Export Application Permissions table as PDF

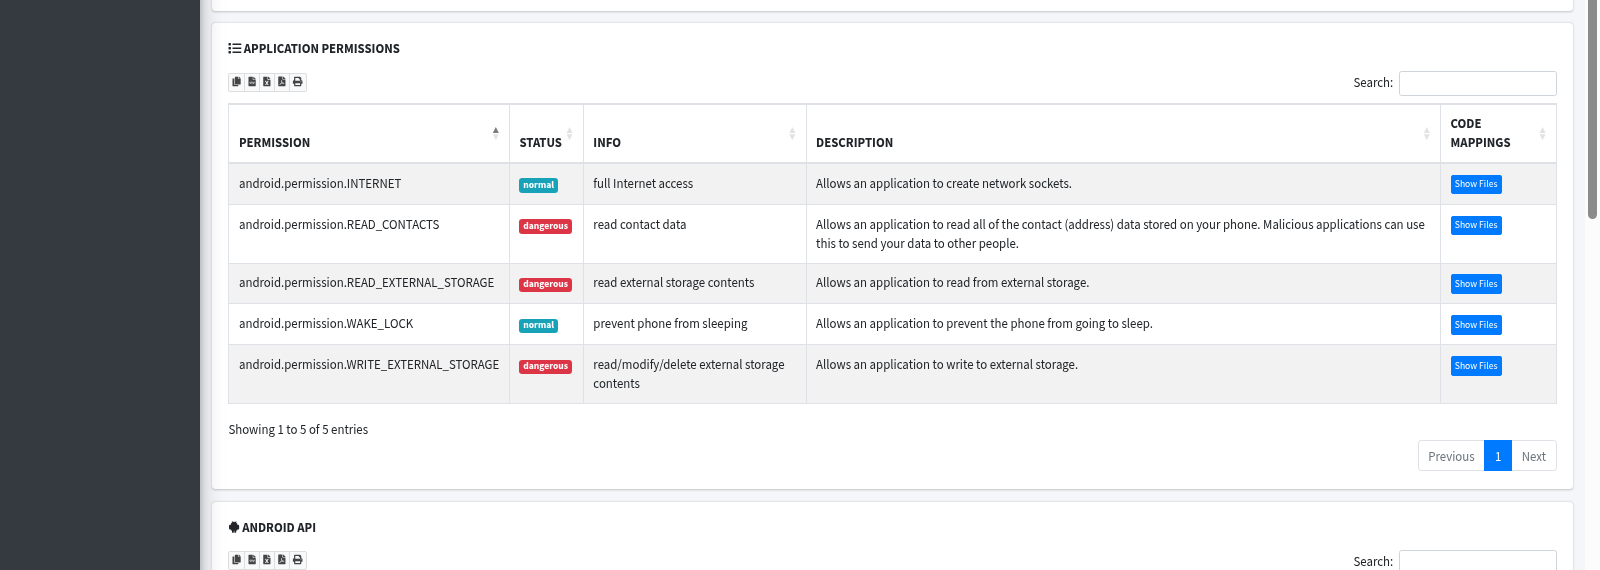282,82
